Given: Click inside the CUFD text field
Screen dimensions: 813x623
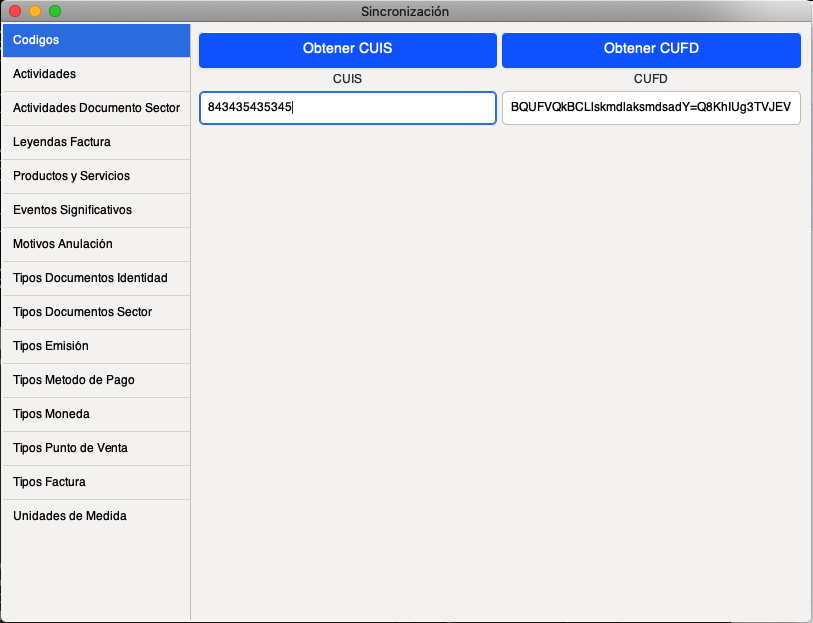Looking at the screenshot, I should click(x=651, y=107).
